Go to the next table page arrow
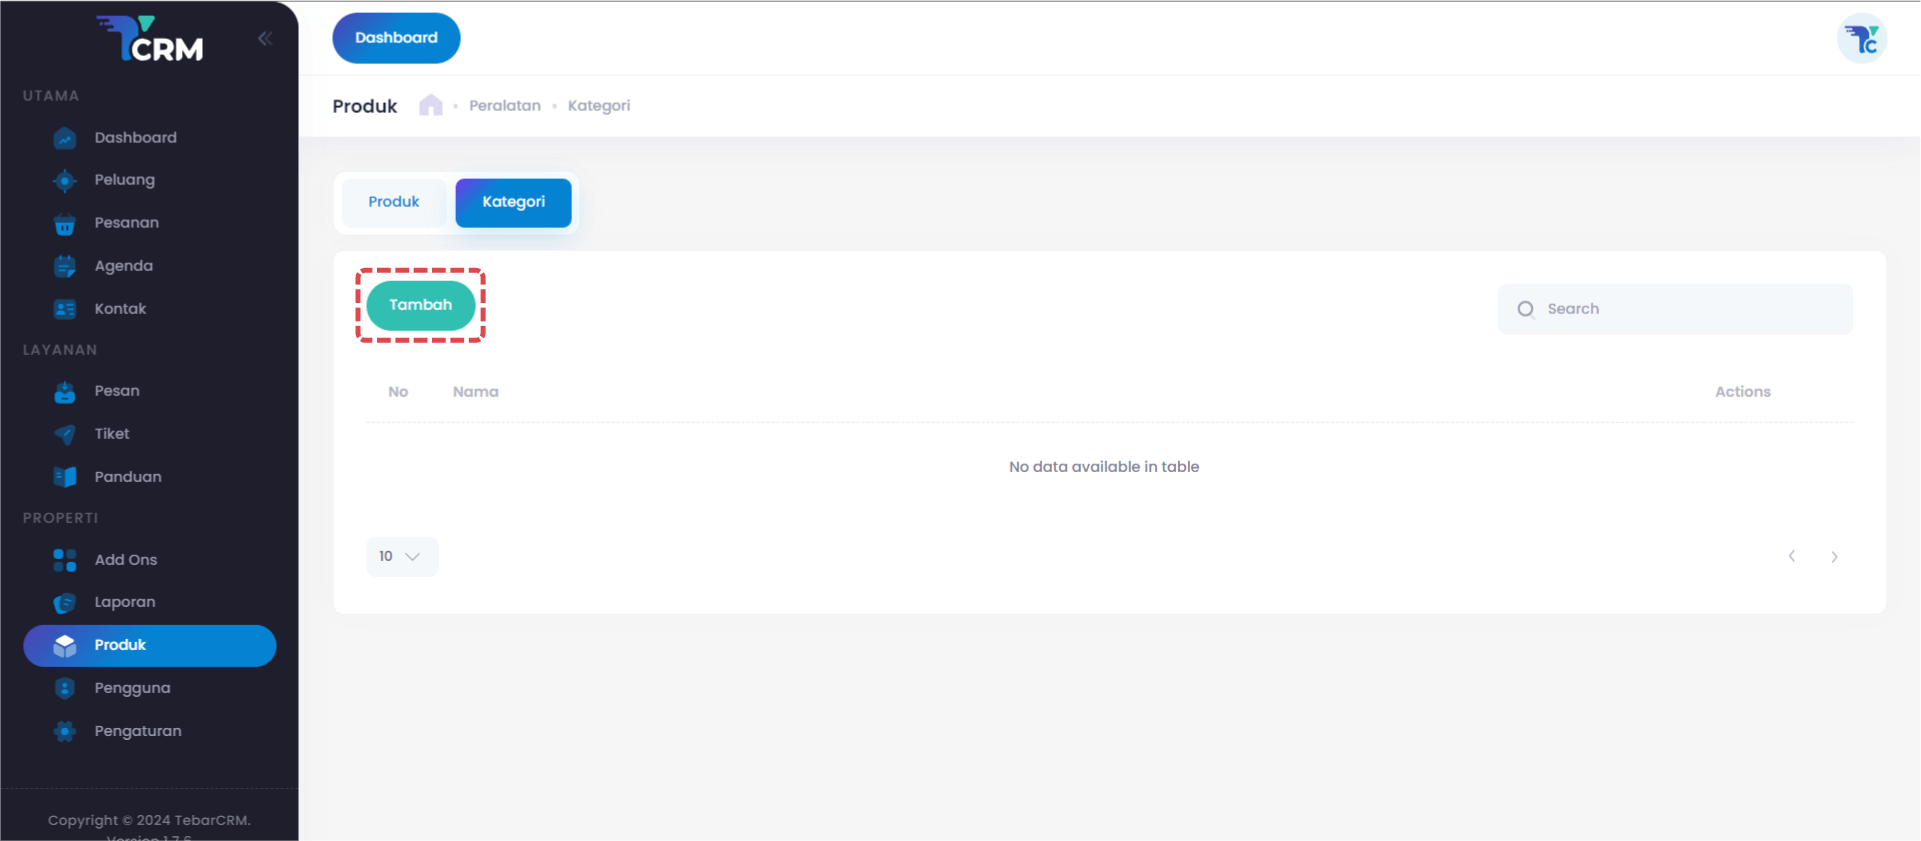Screen dimensions: 1921x841 point(1834,557)
